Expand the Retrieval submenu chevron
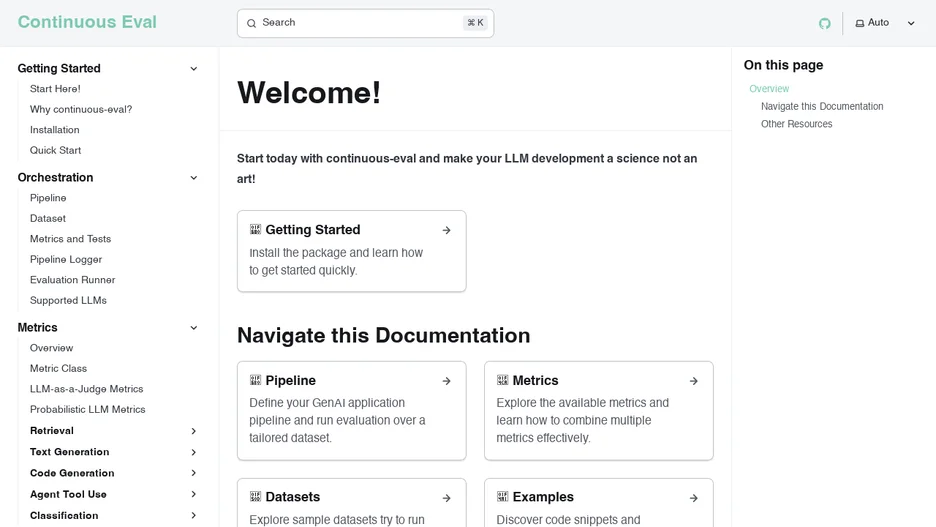Image resolution: width=936 pixels, height=527 pixels. pos(193,431)
